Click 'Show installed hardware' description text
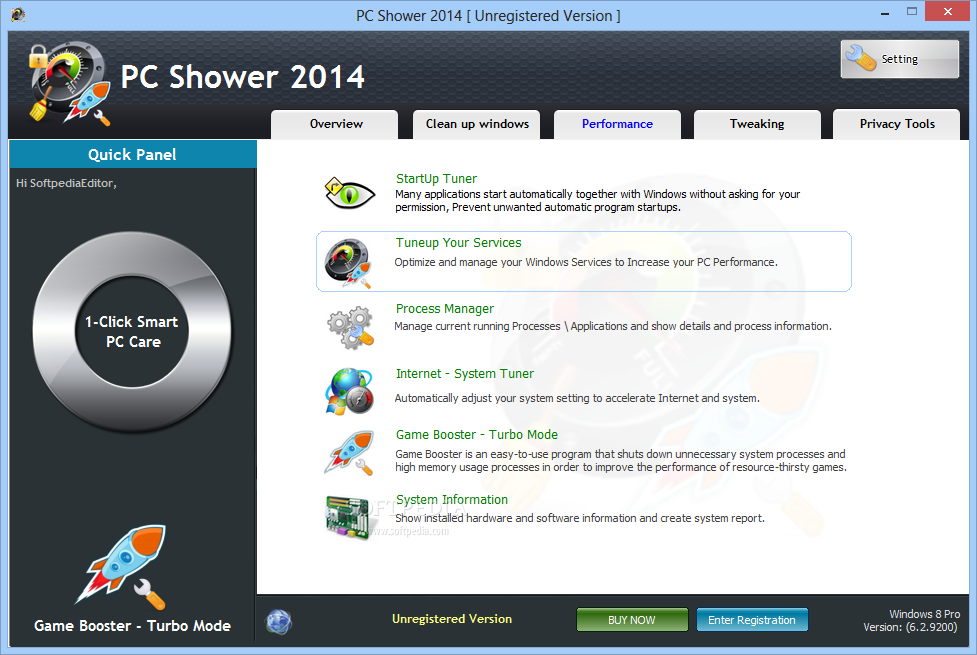This screenshot has width=977, height=655. click(x=579, y=519)
